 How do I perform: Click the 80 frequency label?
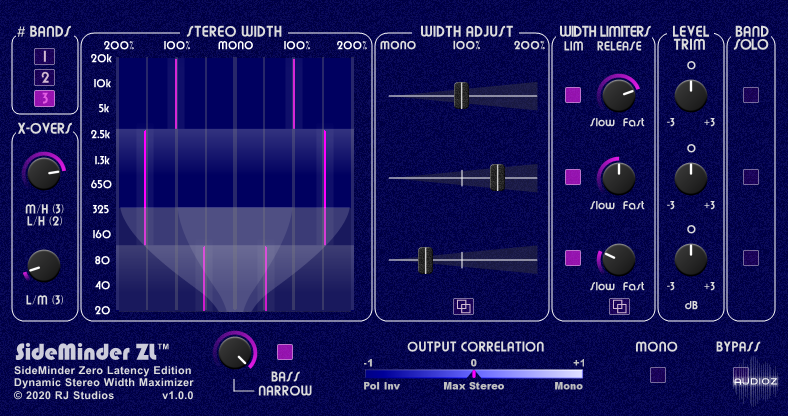102,260
